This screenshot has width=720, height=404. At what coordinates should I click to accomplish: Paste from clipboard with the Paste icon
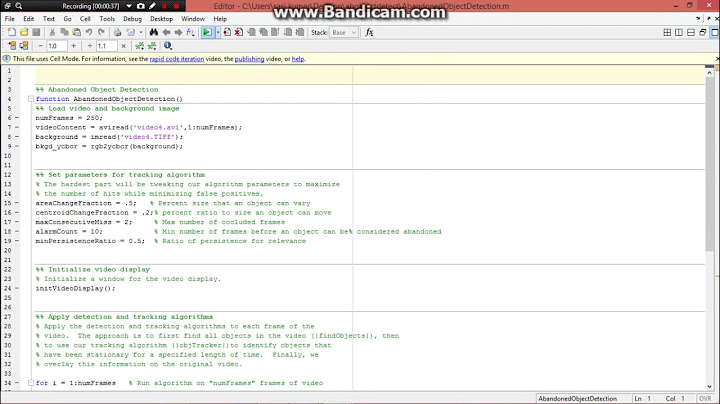[x=77, y=32]
